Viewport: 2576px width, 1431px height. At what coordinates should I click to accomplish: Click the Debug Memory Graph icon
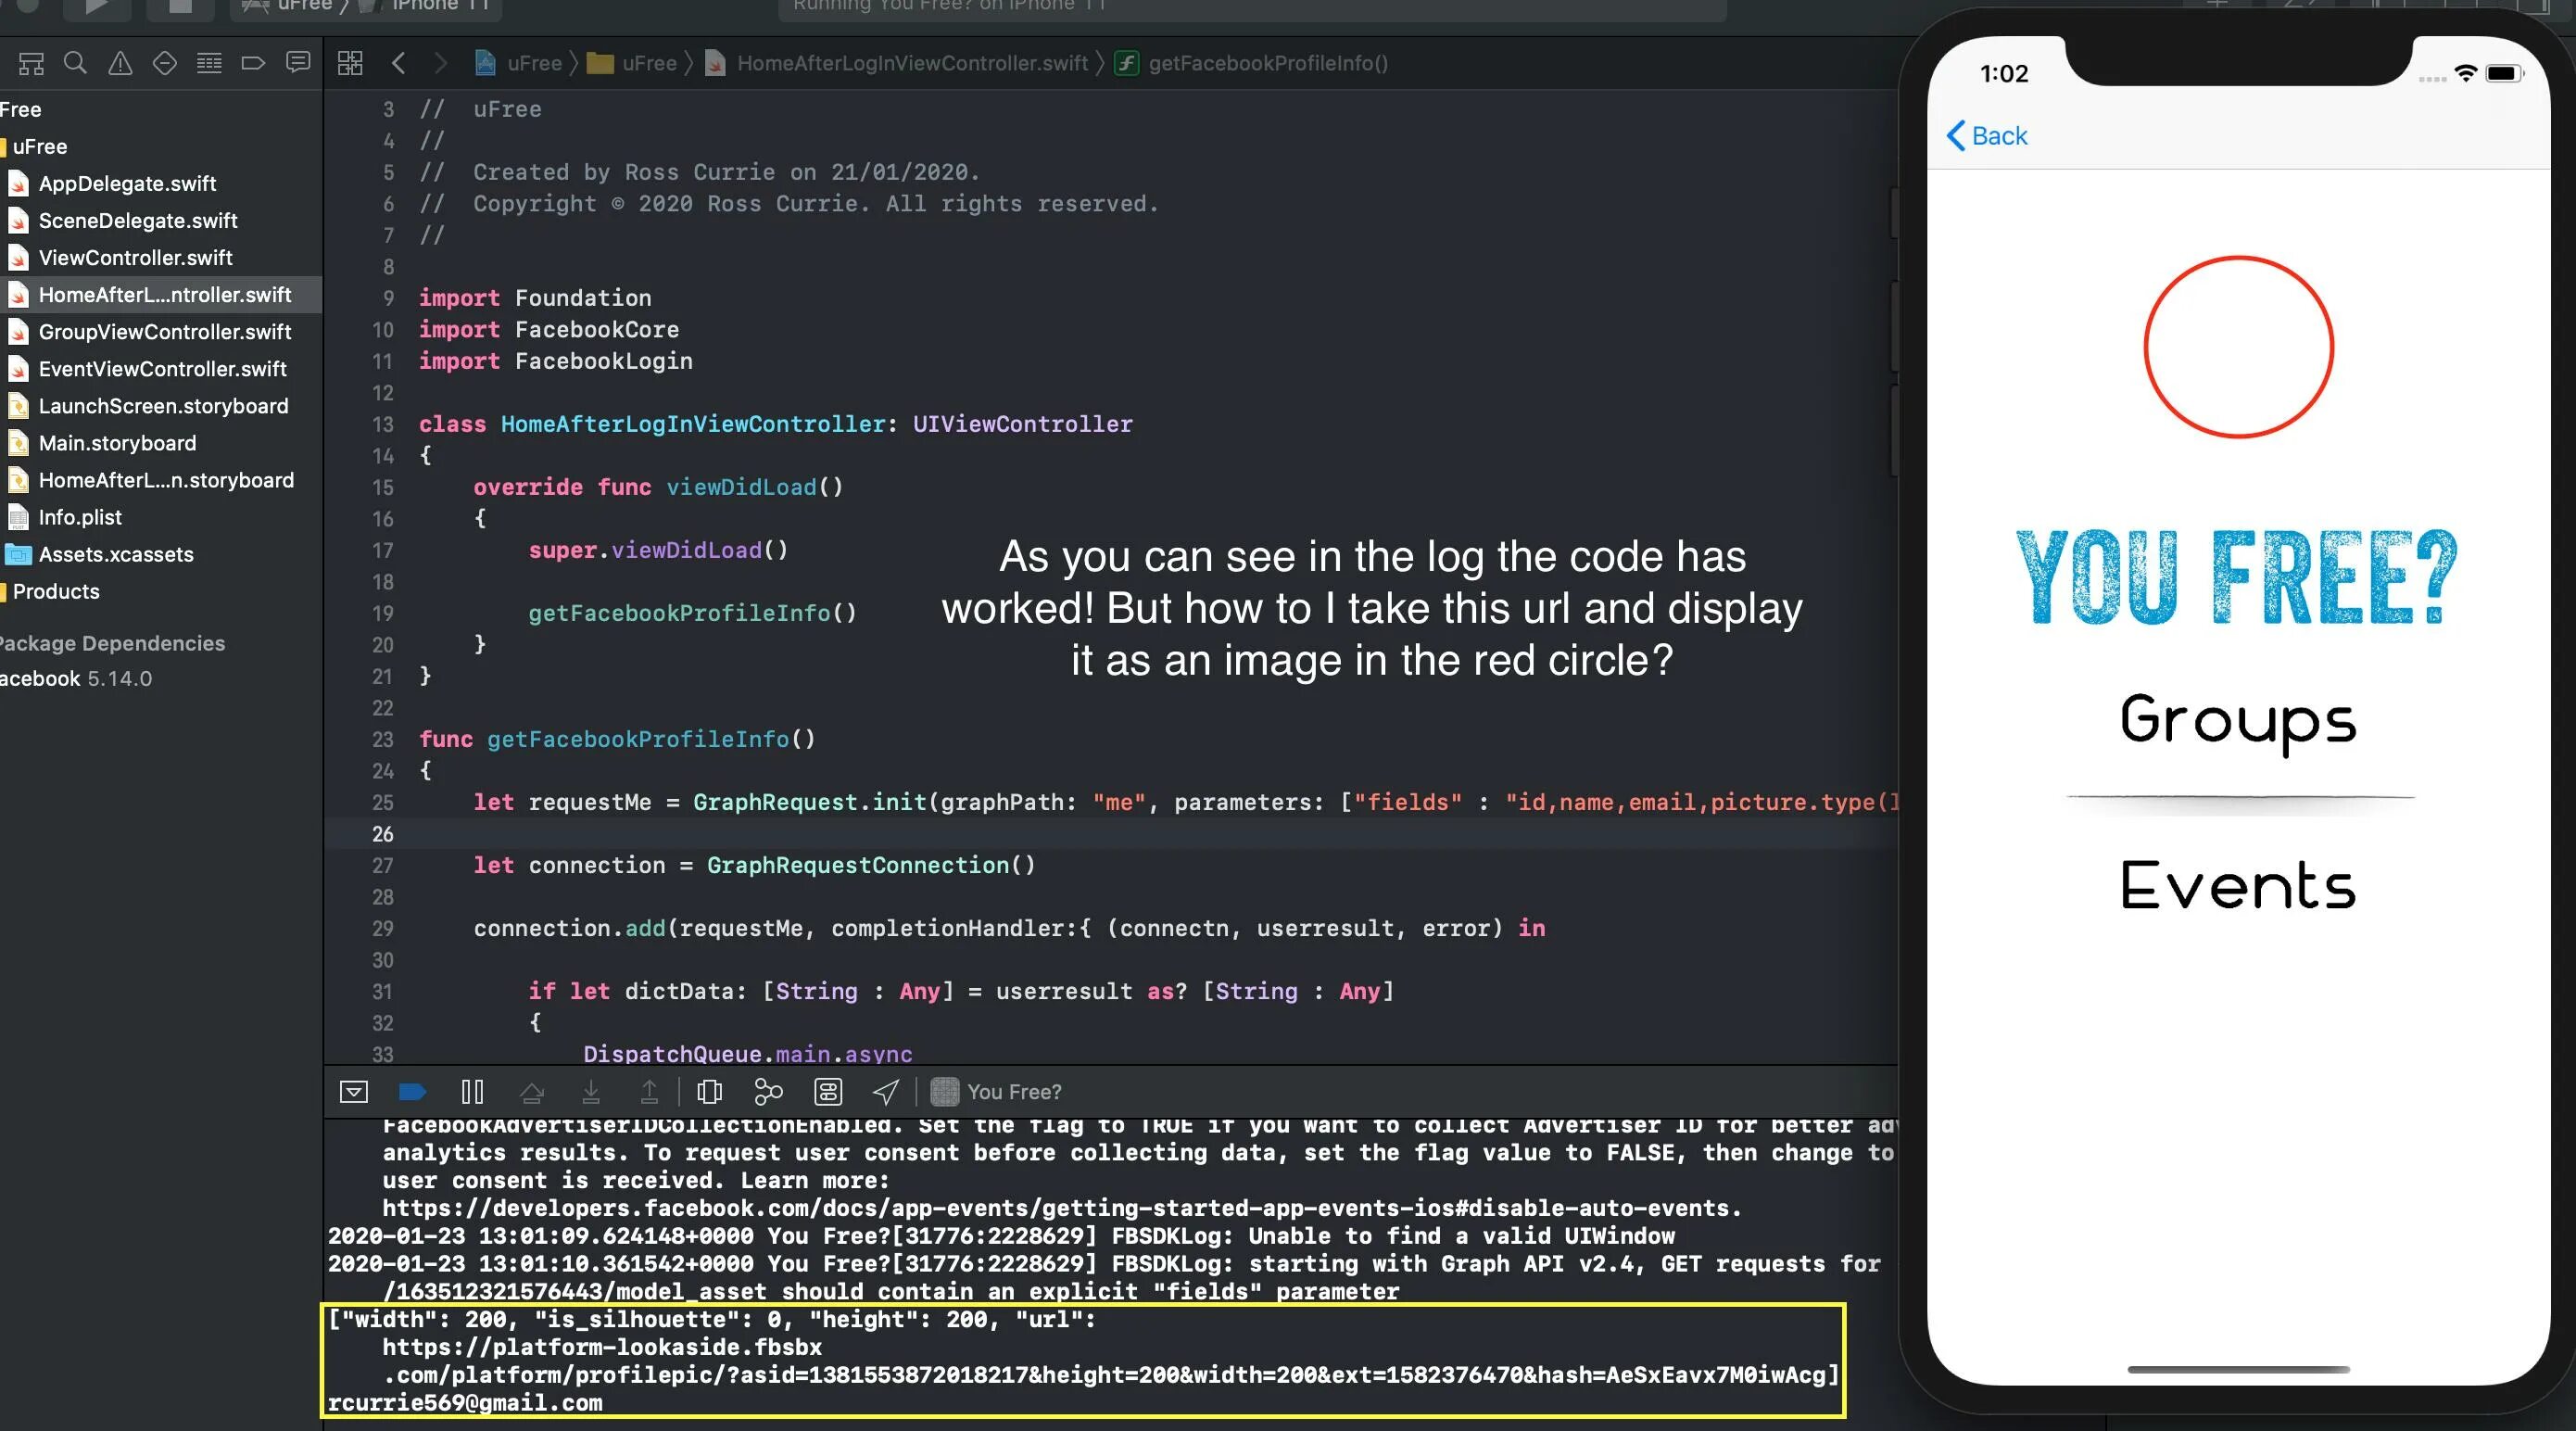pos(768,1092)
